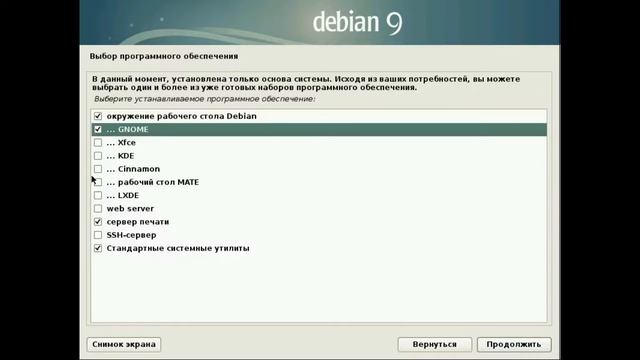640x360 pixels.
Task: Tick the web server checkbox
Action: [x=98, y=209]
